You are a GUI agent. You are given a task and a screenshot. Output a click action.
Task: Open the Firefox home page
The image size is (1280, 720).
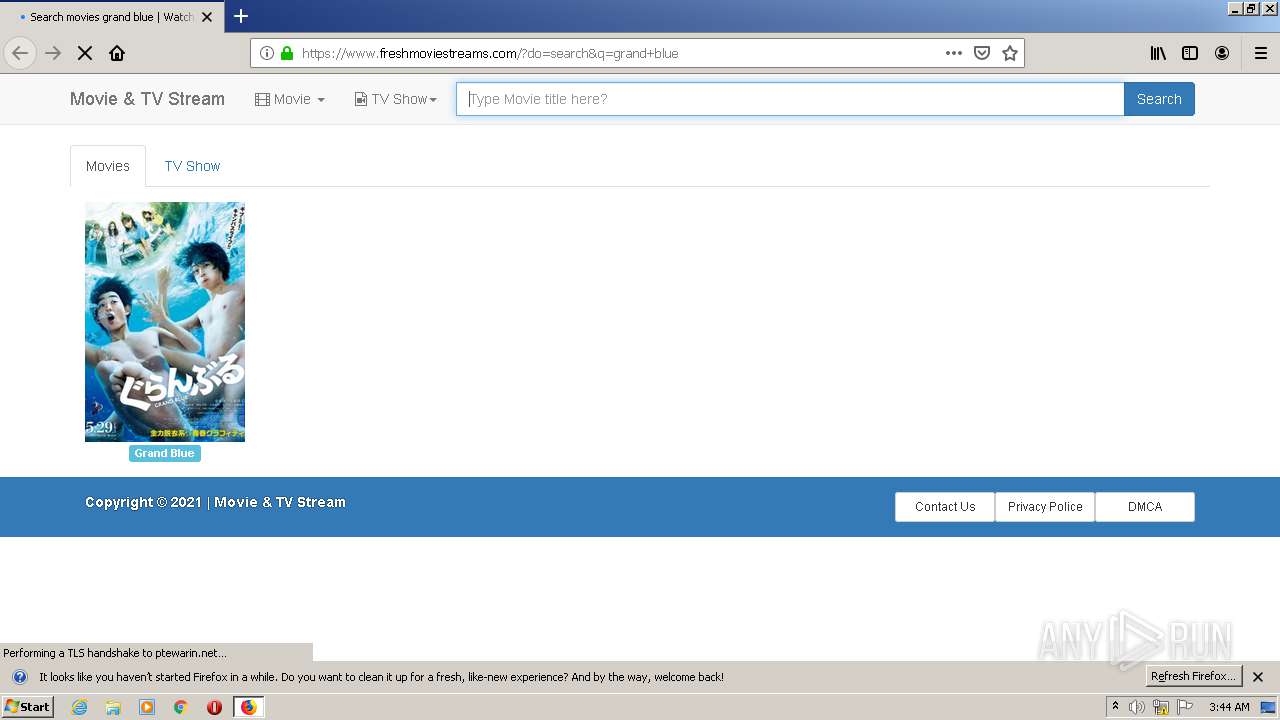pos(117,53)
